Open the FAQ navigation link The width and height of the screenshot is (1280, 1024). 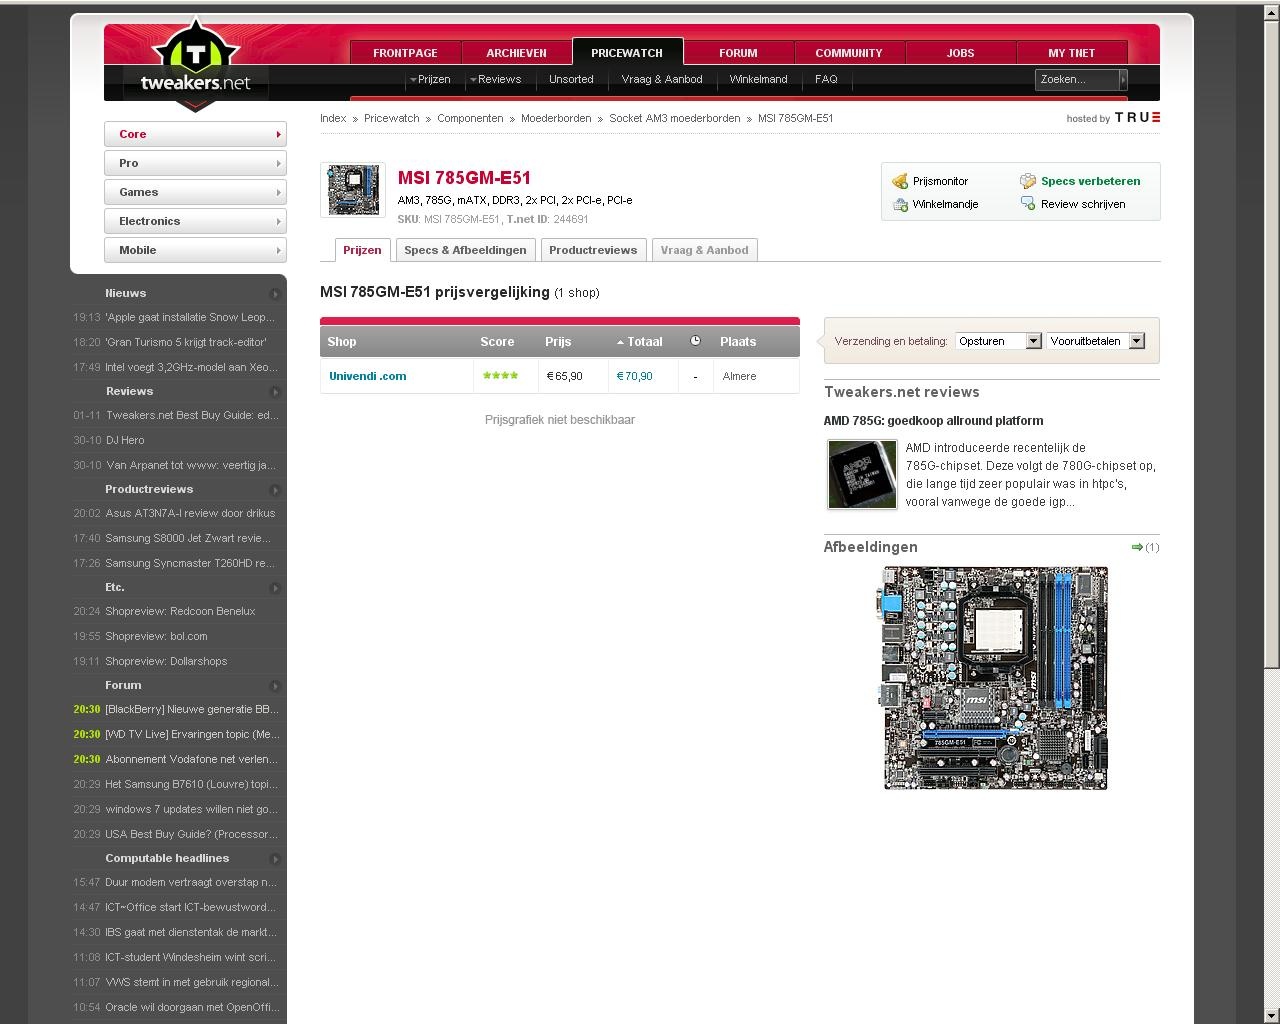coord(826,79)
